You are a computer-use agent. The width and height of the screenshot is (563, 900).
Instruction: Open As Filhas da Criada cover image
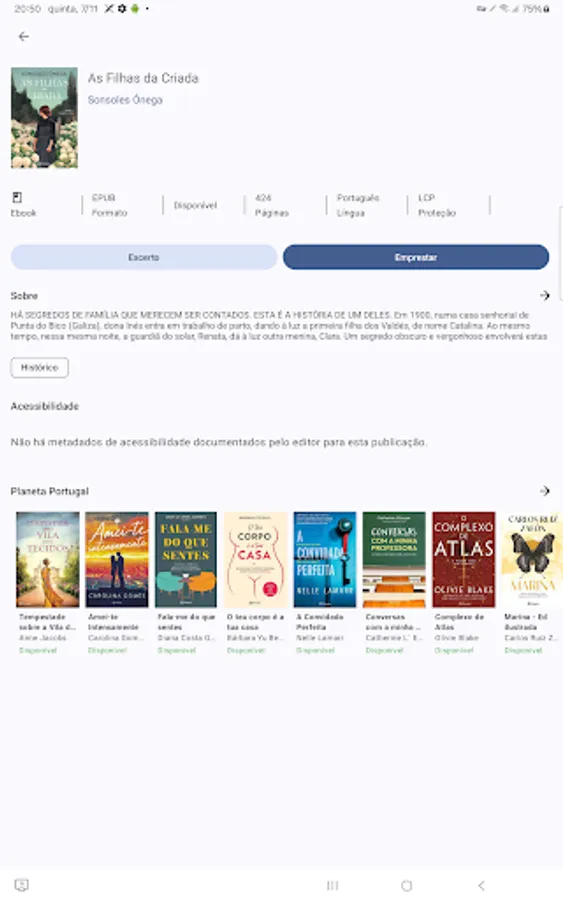[44, 118]
